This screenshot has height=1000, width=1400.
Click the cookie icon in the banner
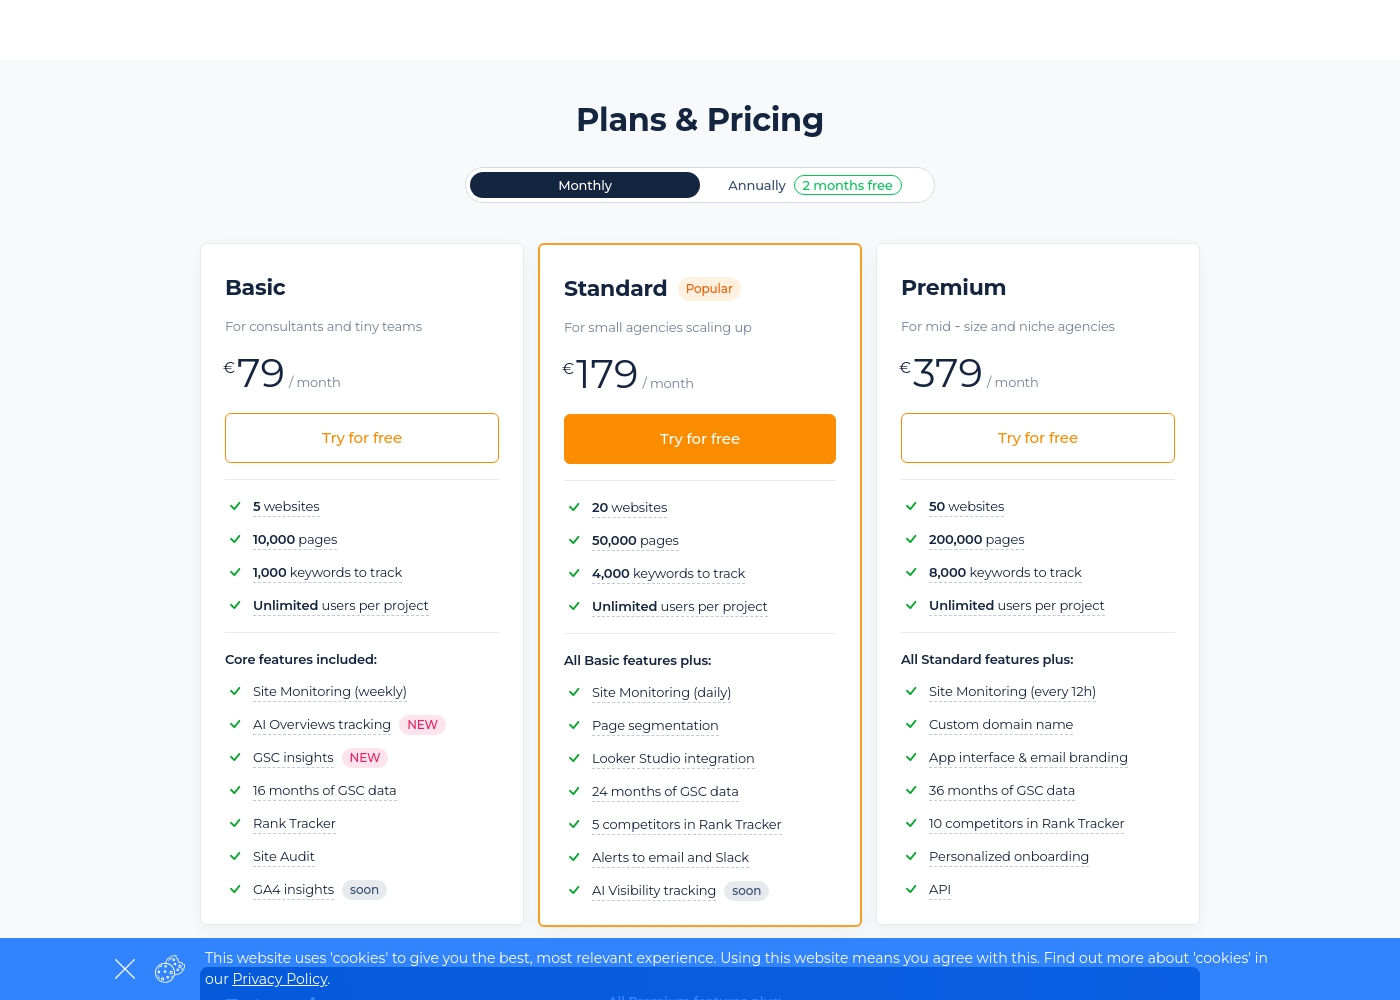170,969
